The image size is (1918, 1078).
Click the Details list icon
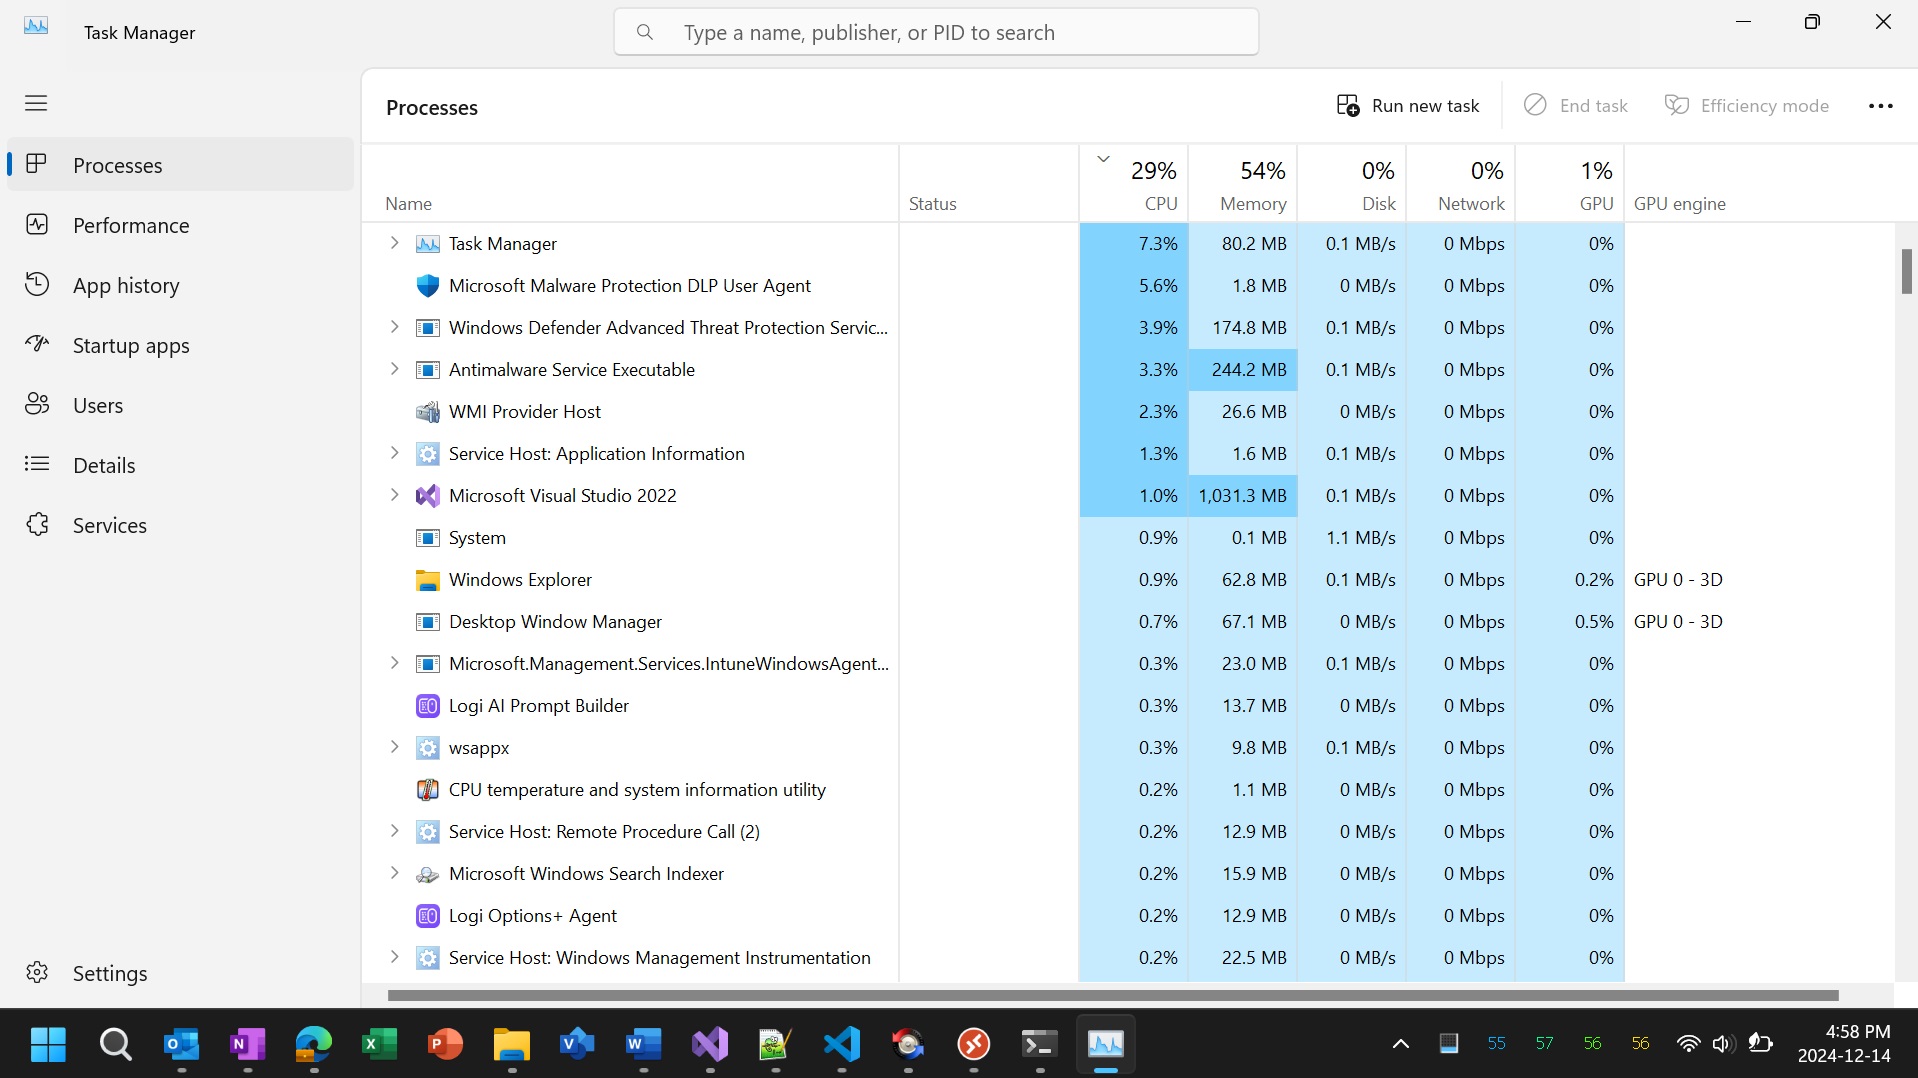coord(37,464)
